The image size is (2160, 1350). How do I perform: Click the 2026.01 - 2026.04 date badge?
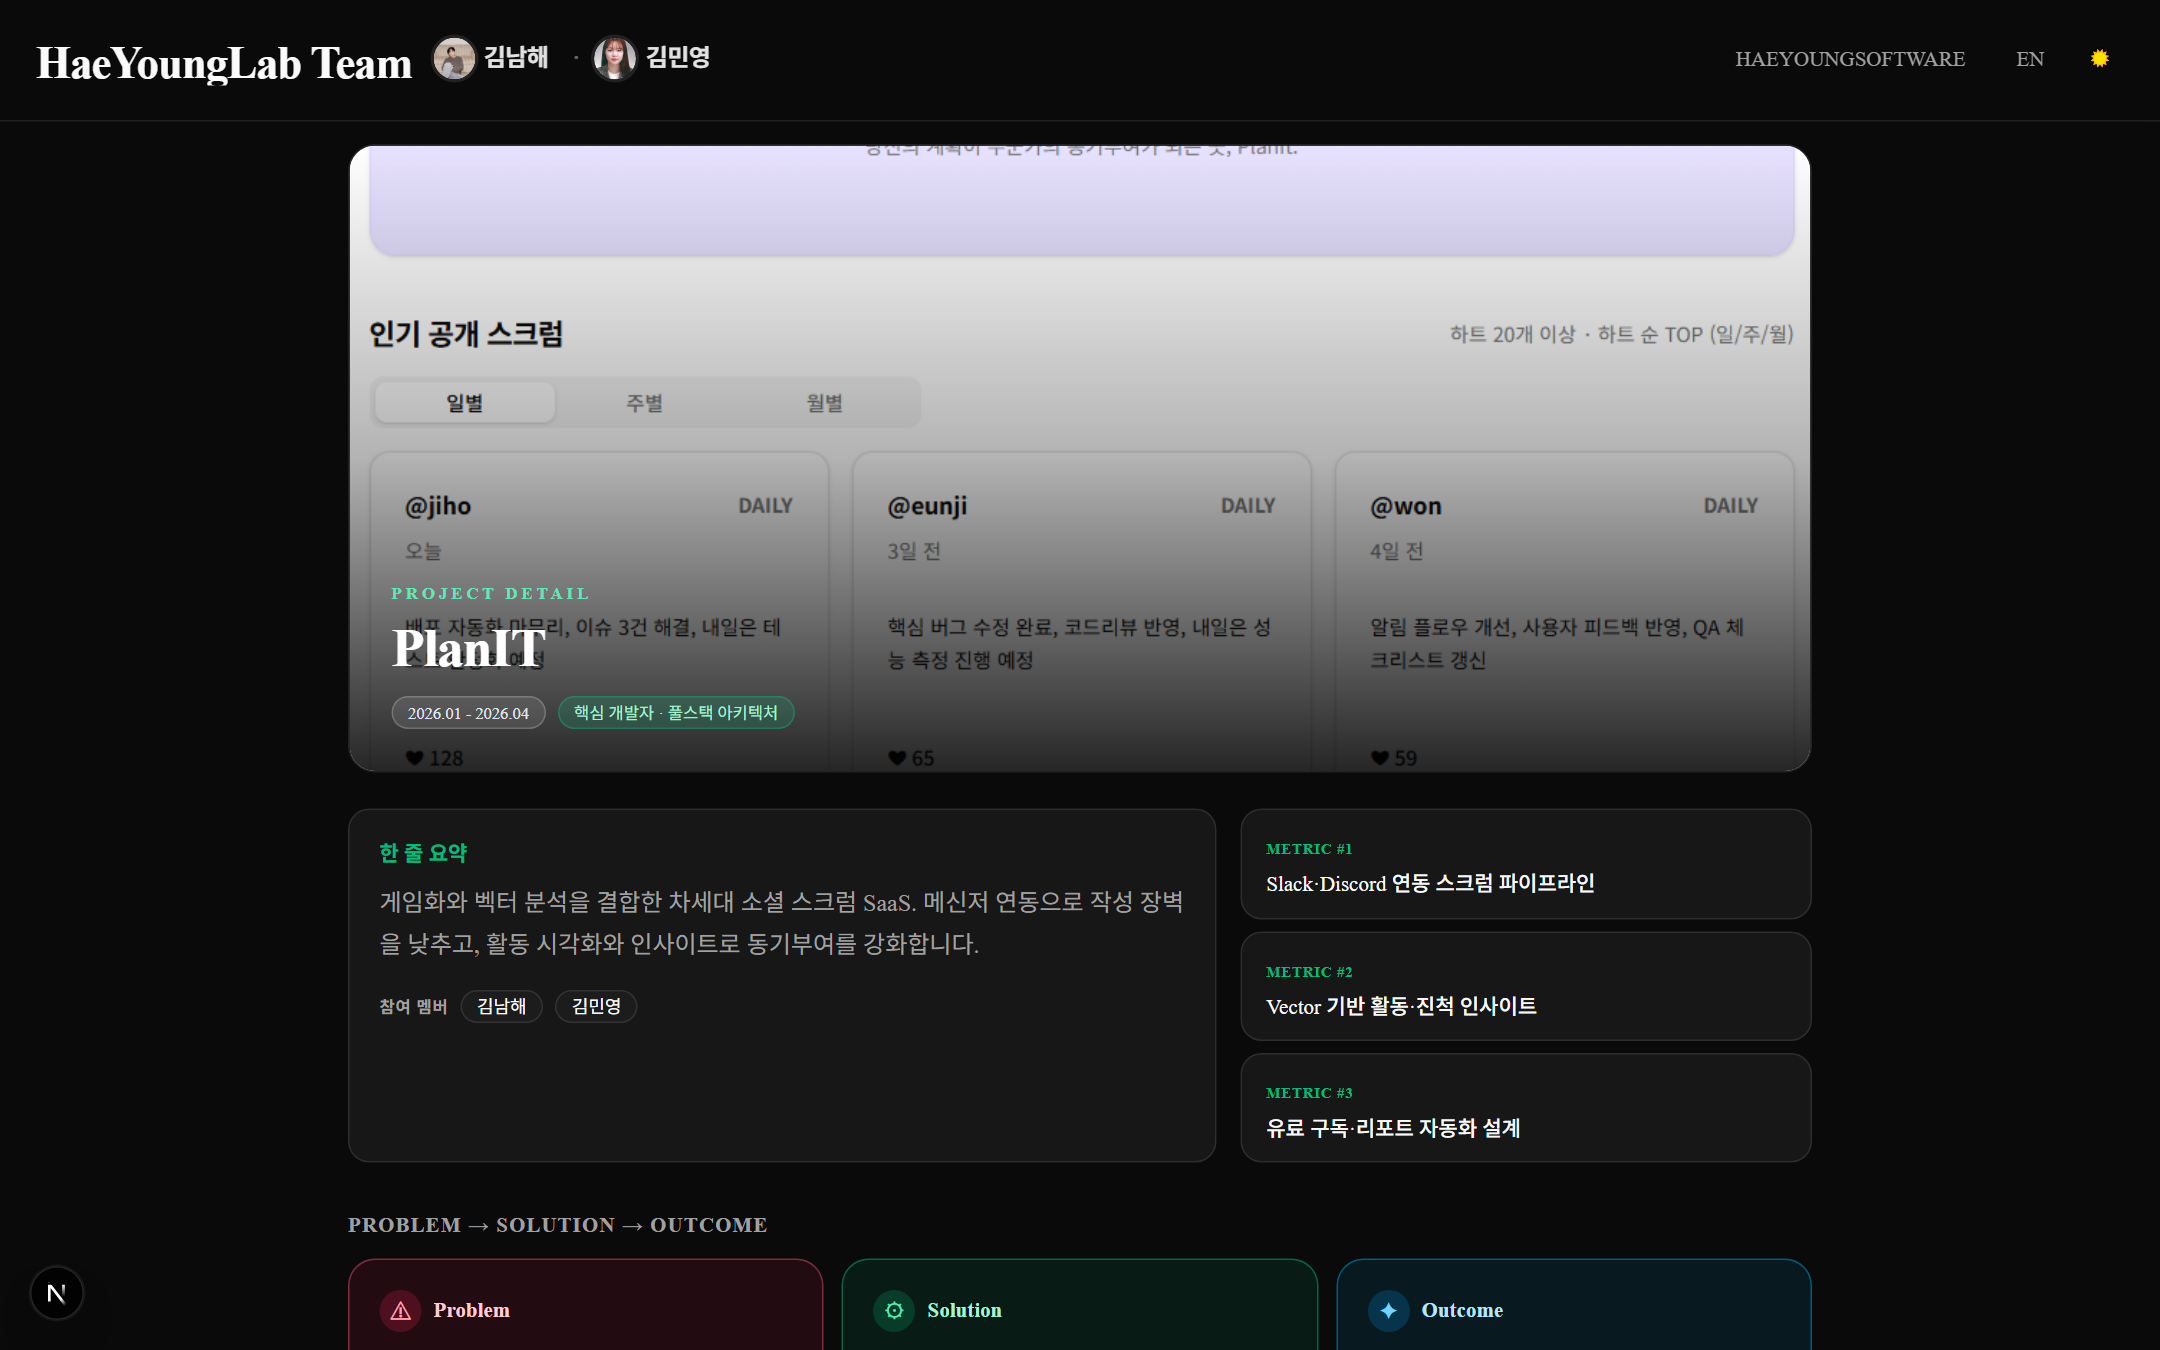point(468,713)
